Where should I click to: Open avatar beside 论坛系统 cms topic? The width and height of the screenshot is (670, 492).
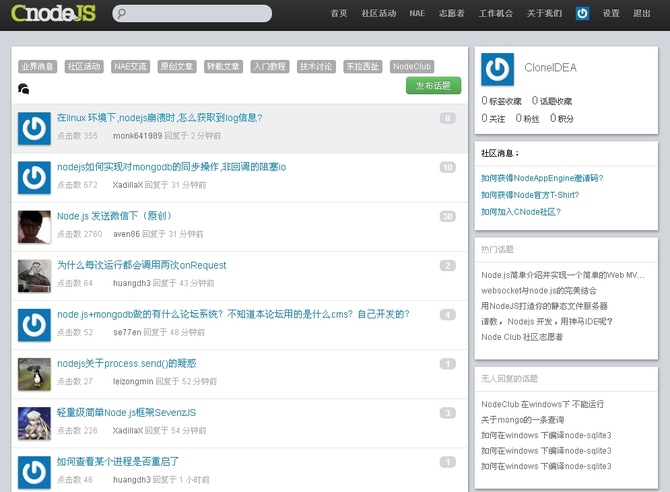tap(34, 325)
